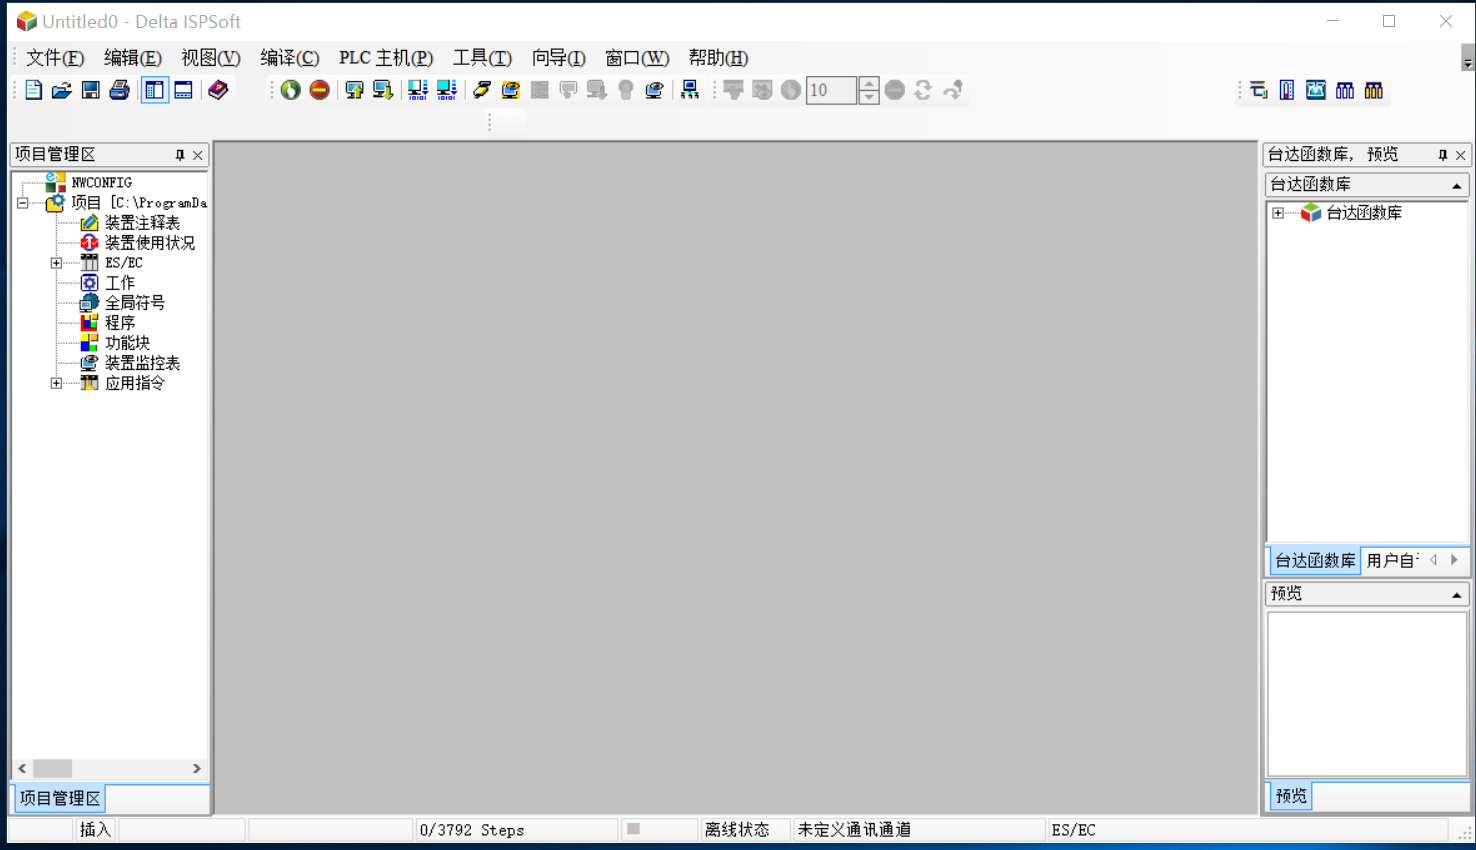Toggle the project panel view button

154,90
